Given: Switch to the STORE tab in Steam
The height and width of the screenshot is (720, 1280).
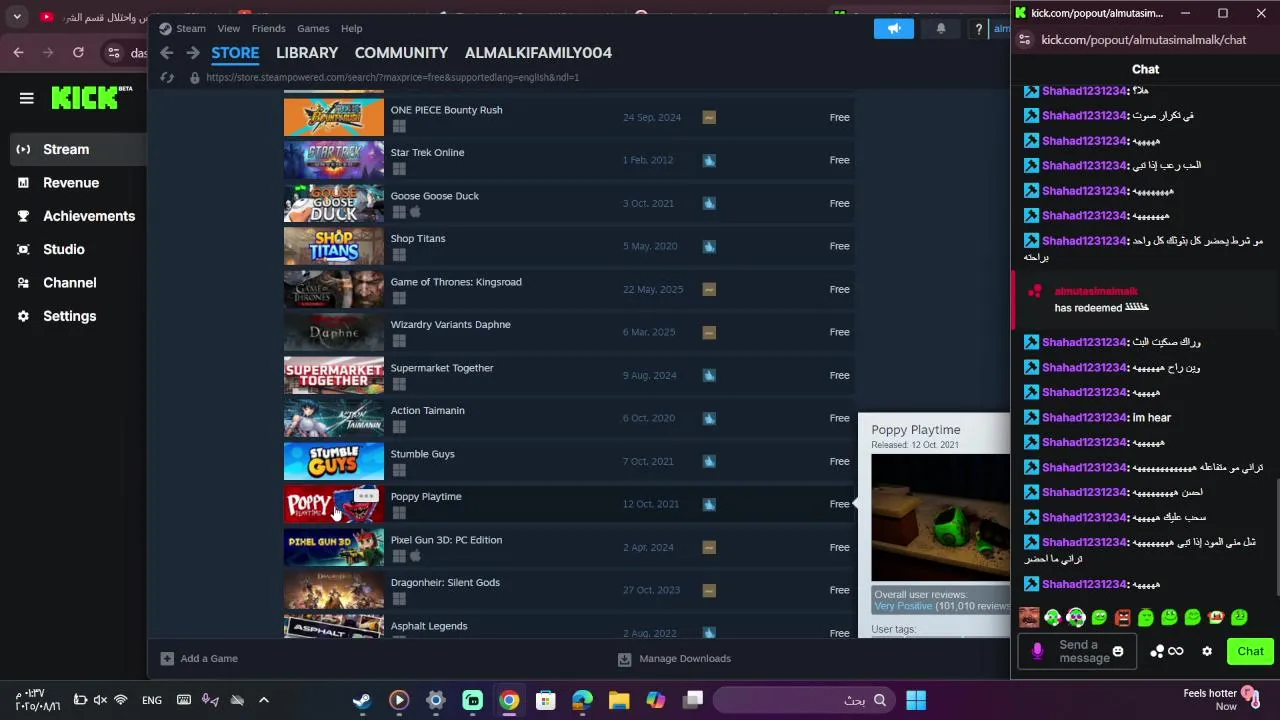Looking at the screenshot, I should (x=235, y=52).
